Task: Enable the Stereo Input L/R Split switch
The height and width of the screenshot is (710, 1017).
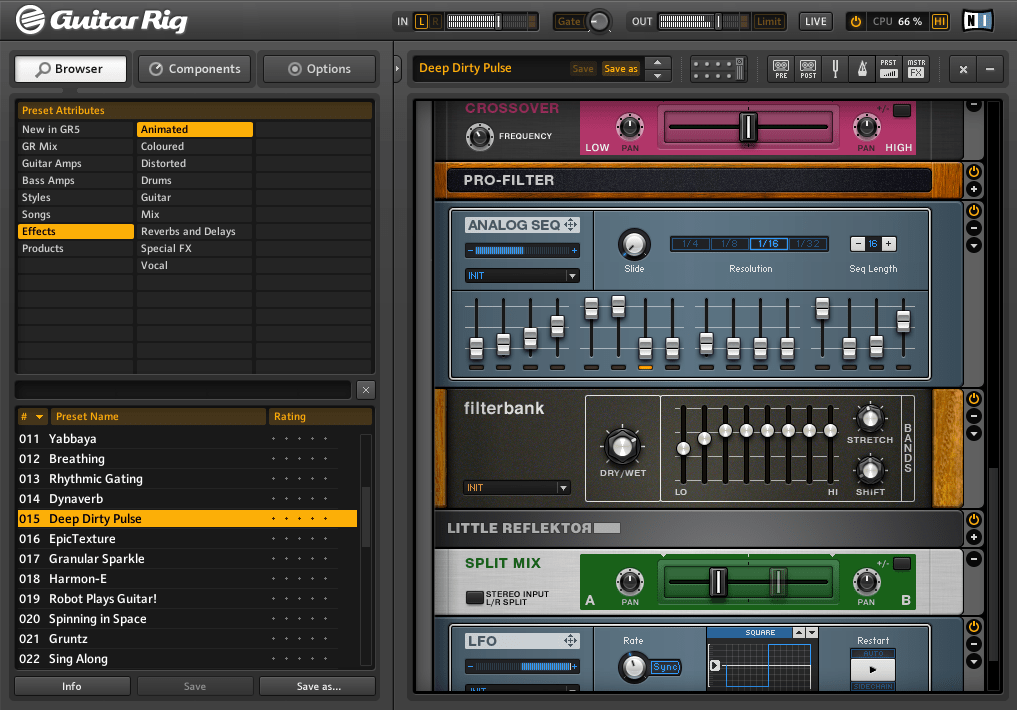Action: click(475, 597)
